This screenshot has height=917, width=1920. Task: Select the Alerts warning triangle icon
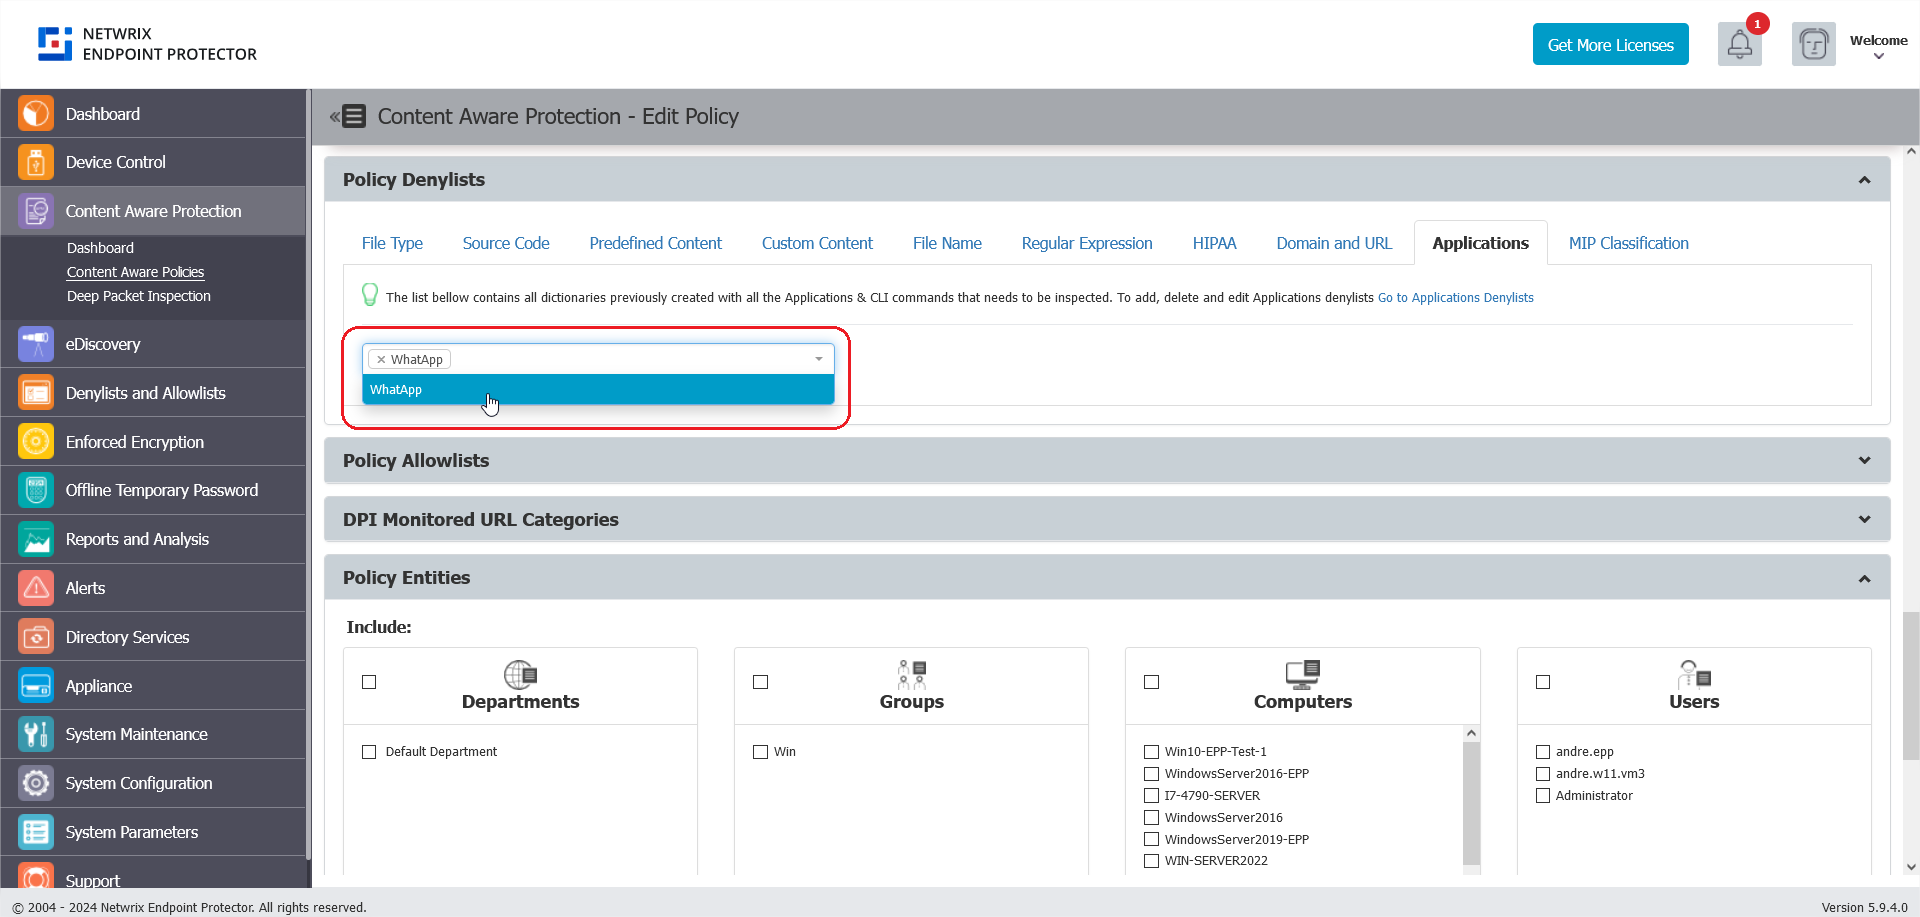click(35, 588)
